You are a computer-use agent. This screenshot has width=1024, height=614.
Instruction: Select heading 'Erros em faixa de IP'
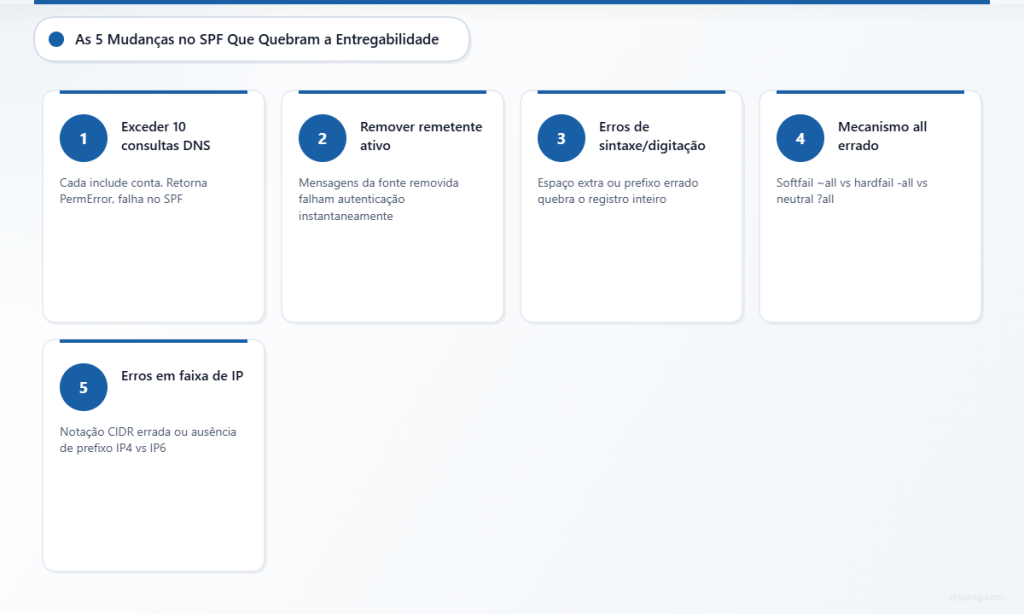coord(182,376)
